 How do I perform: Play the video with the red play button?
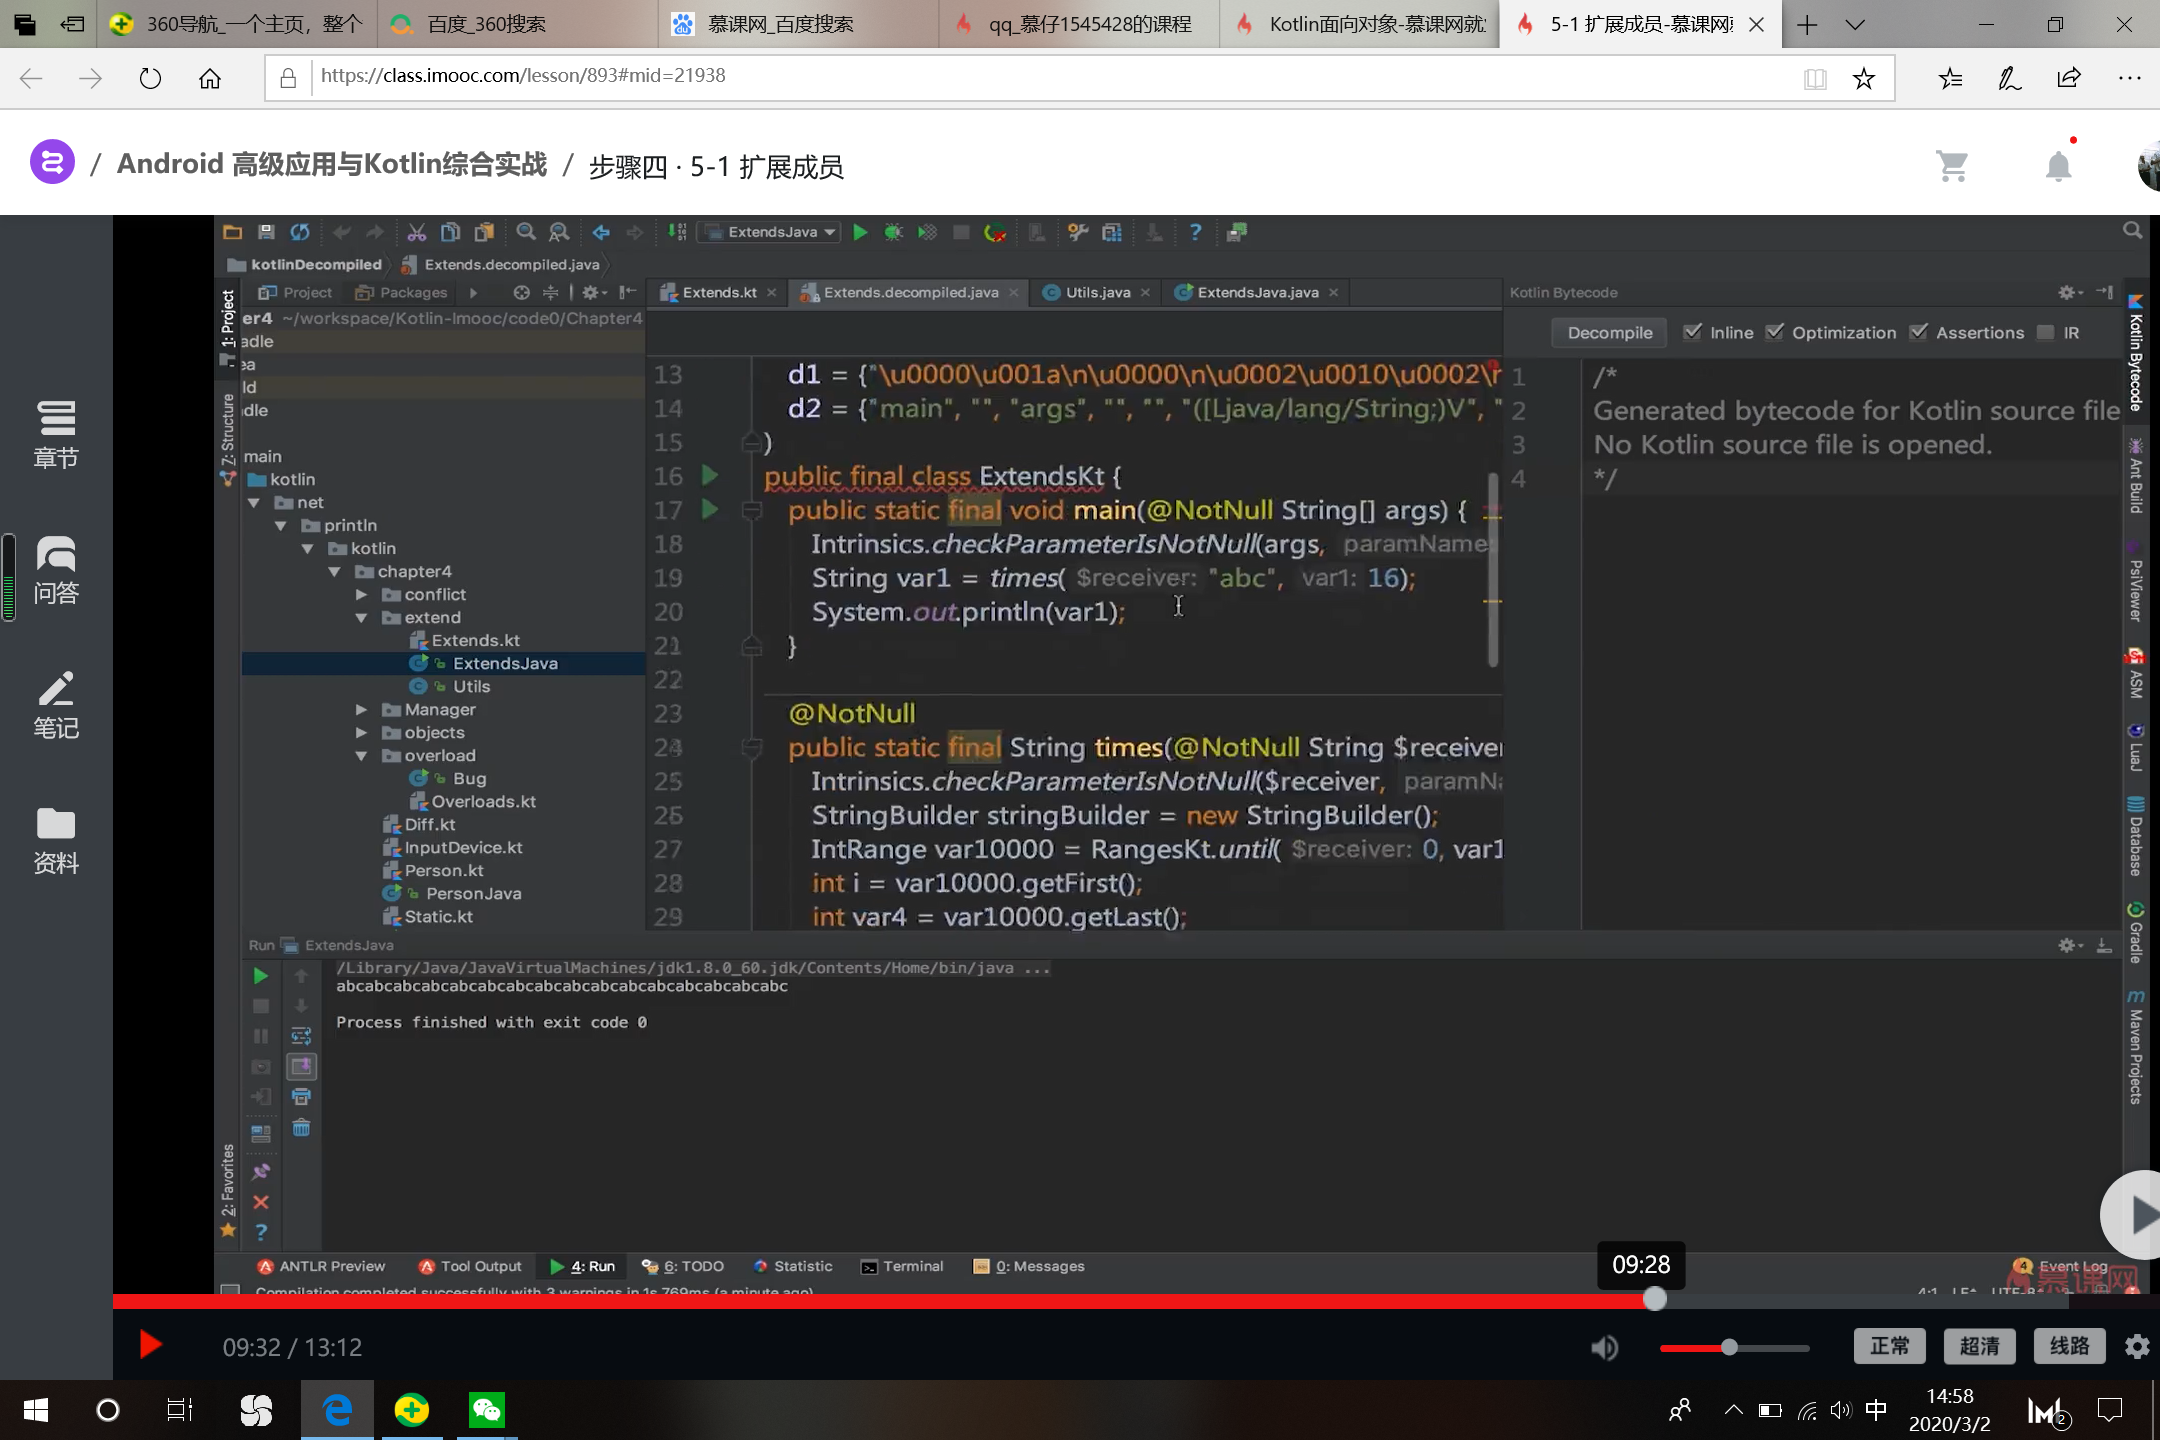click(151, 1345)
